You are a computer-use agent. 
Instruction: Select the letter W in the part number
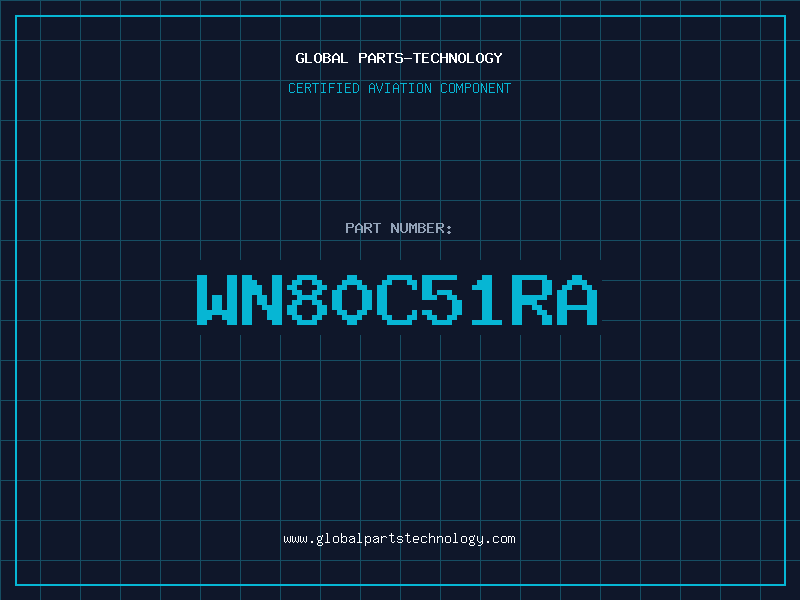click(x=218, y=299)
